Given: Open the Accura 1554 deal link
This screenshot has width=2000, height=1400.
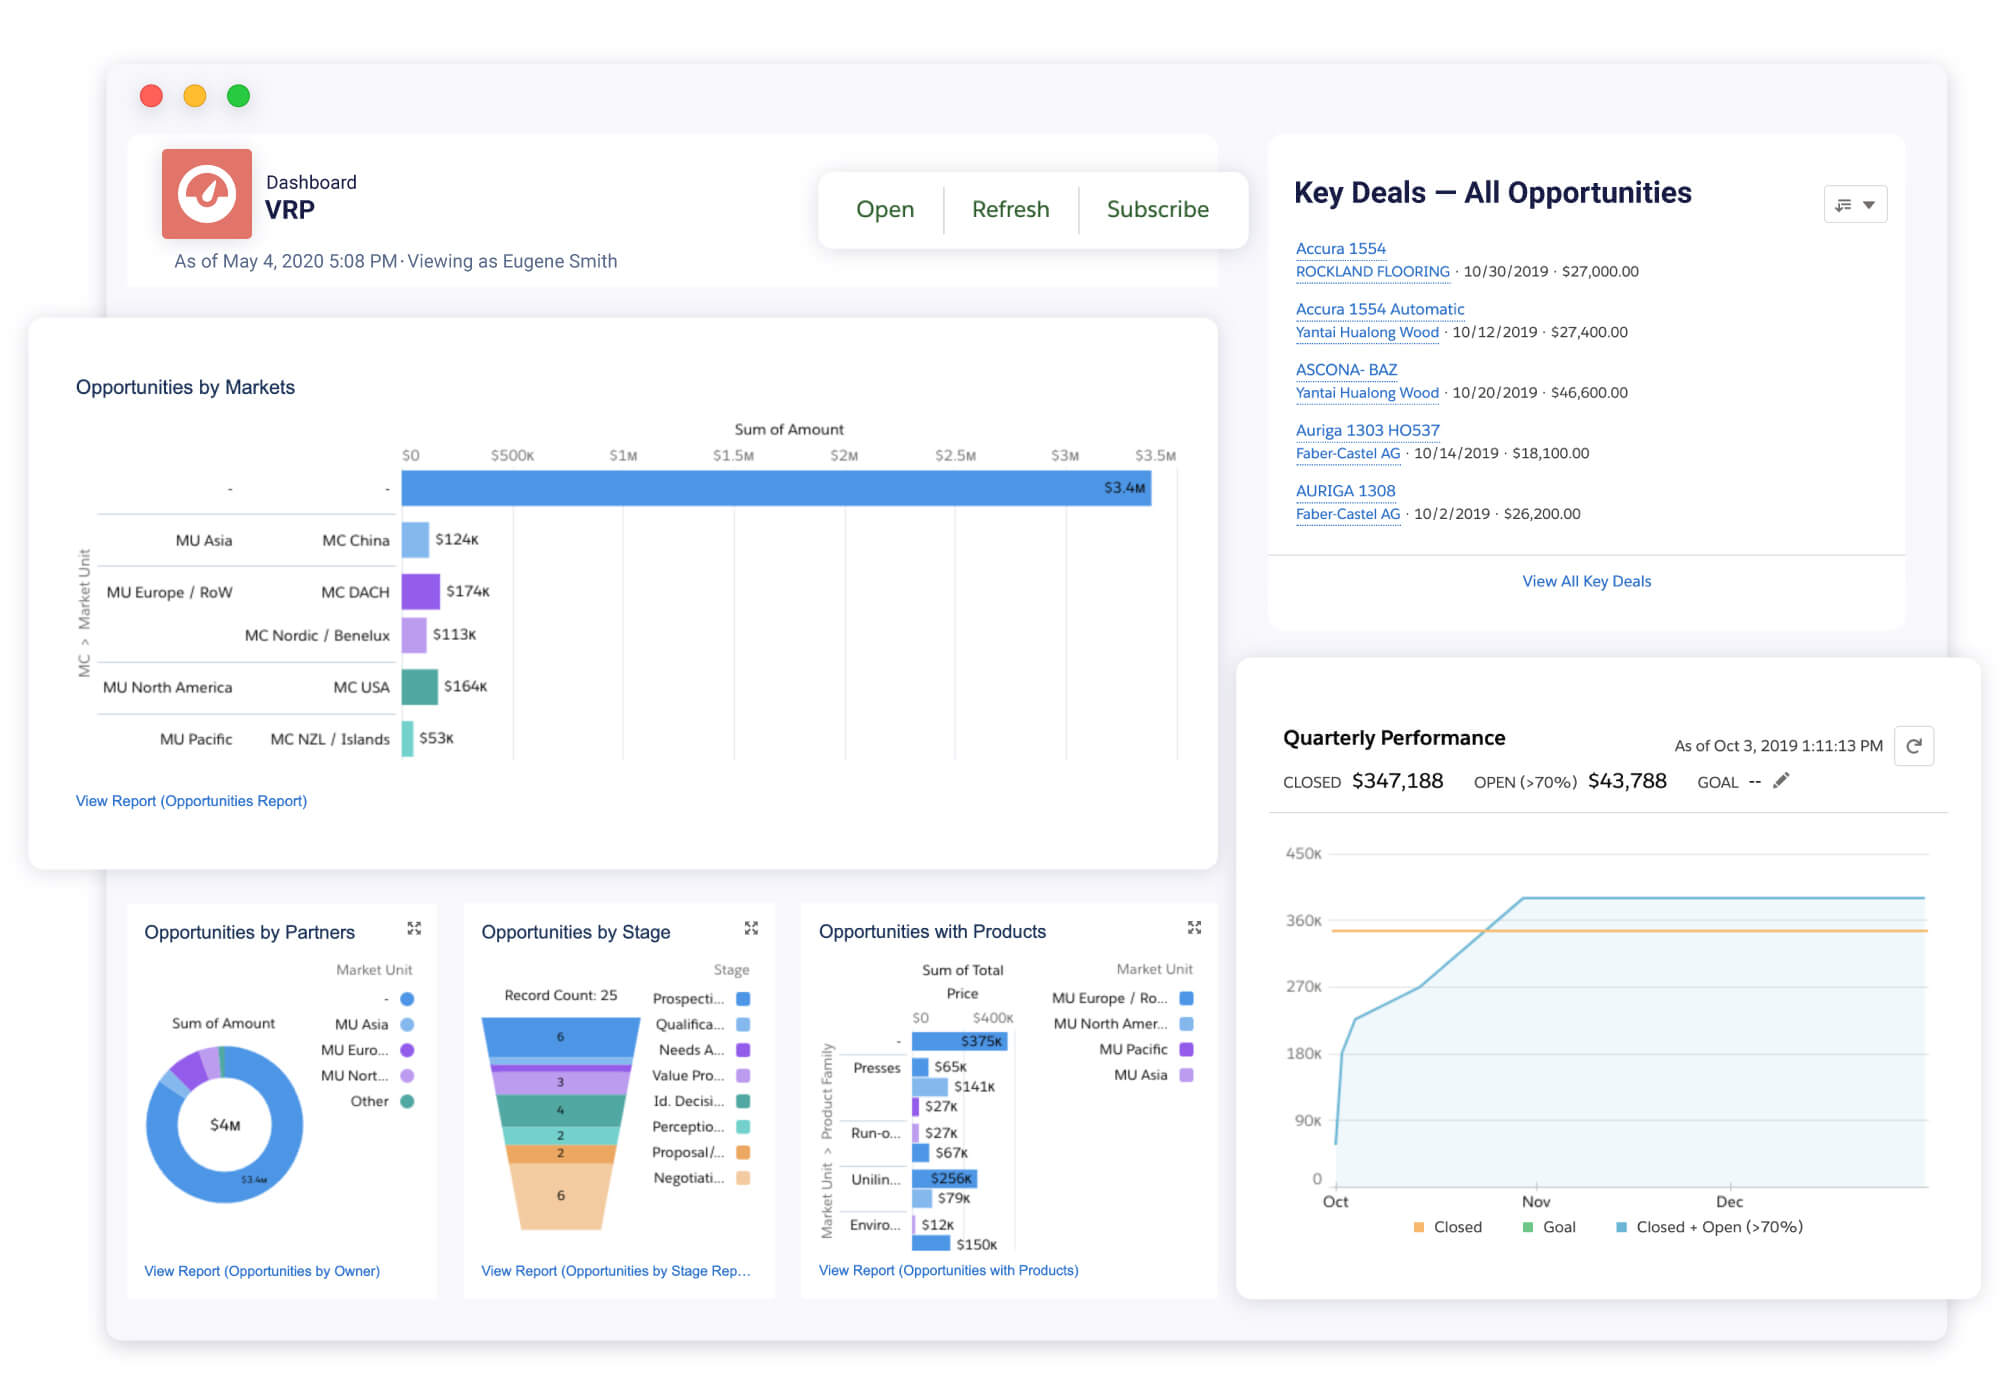Looking at the screenshot, I should point(1340,248).
